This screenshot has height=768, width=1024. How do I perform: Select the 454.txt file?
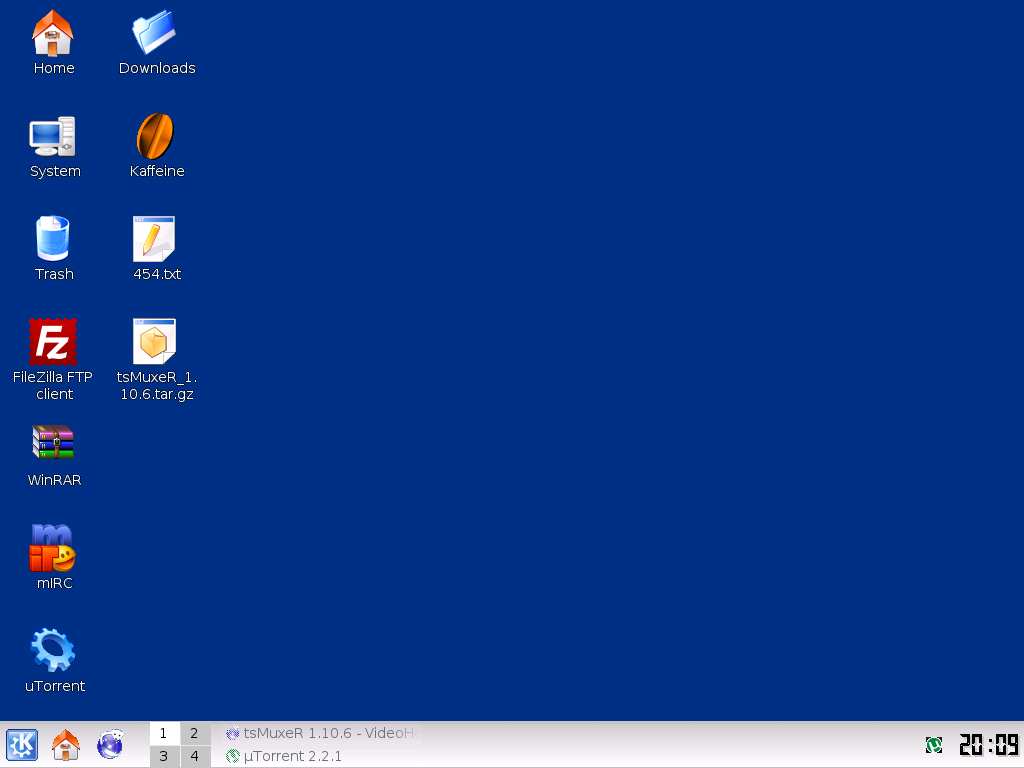coord(155,240)
